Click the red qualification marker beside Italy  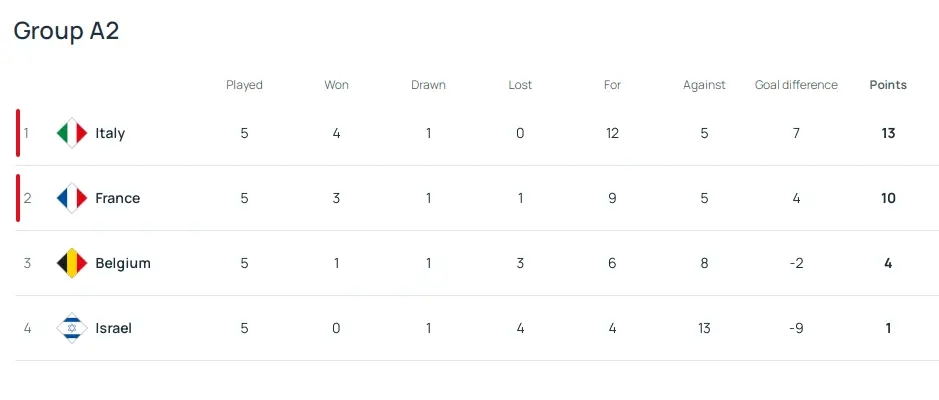pyautogui.click(x=18, y=133)
